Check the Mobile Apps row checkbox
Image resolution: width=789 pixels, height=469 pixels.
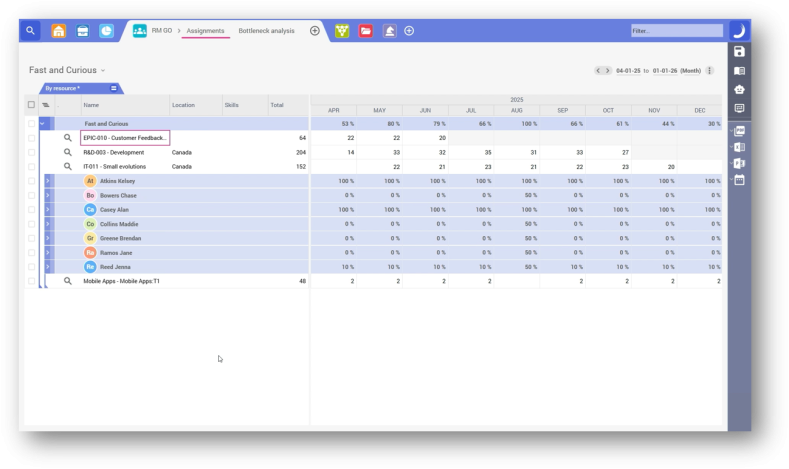[x=31, y=281]
